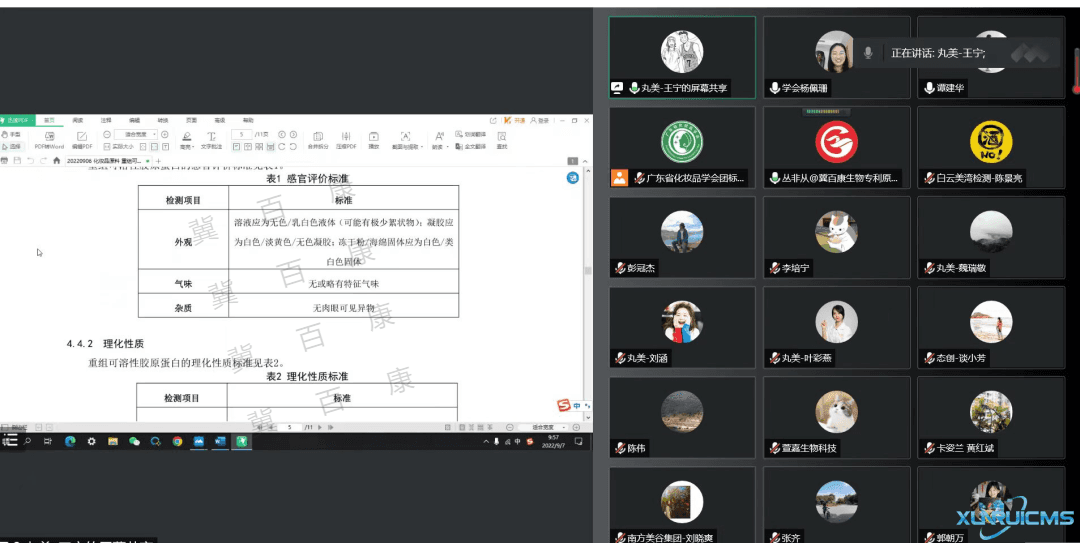This screenshot has height=543, width=1080.
Task: Switch to the 手型 hand mode
Action: coord(11,134)
